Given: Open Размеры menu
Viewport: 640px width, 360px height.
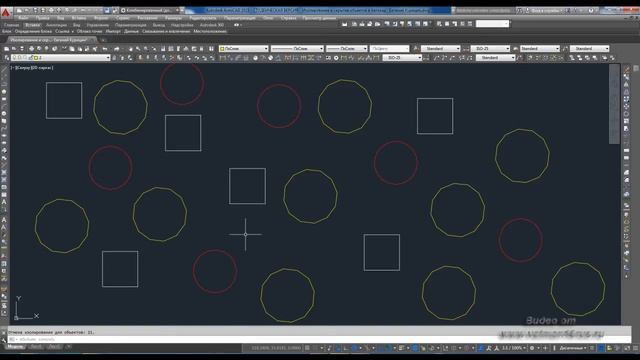Looking at the screenshot, I should pos(173,18).
